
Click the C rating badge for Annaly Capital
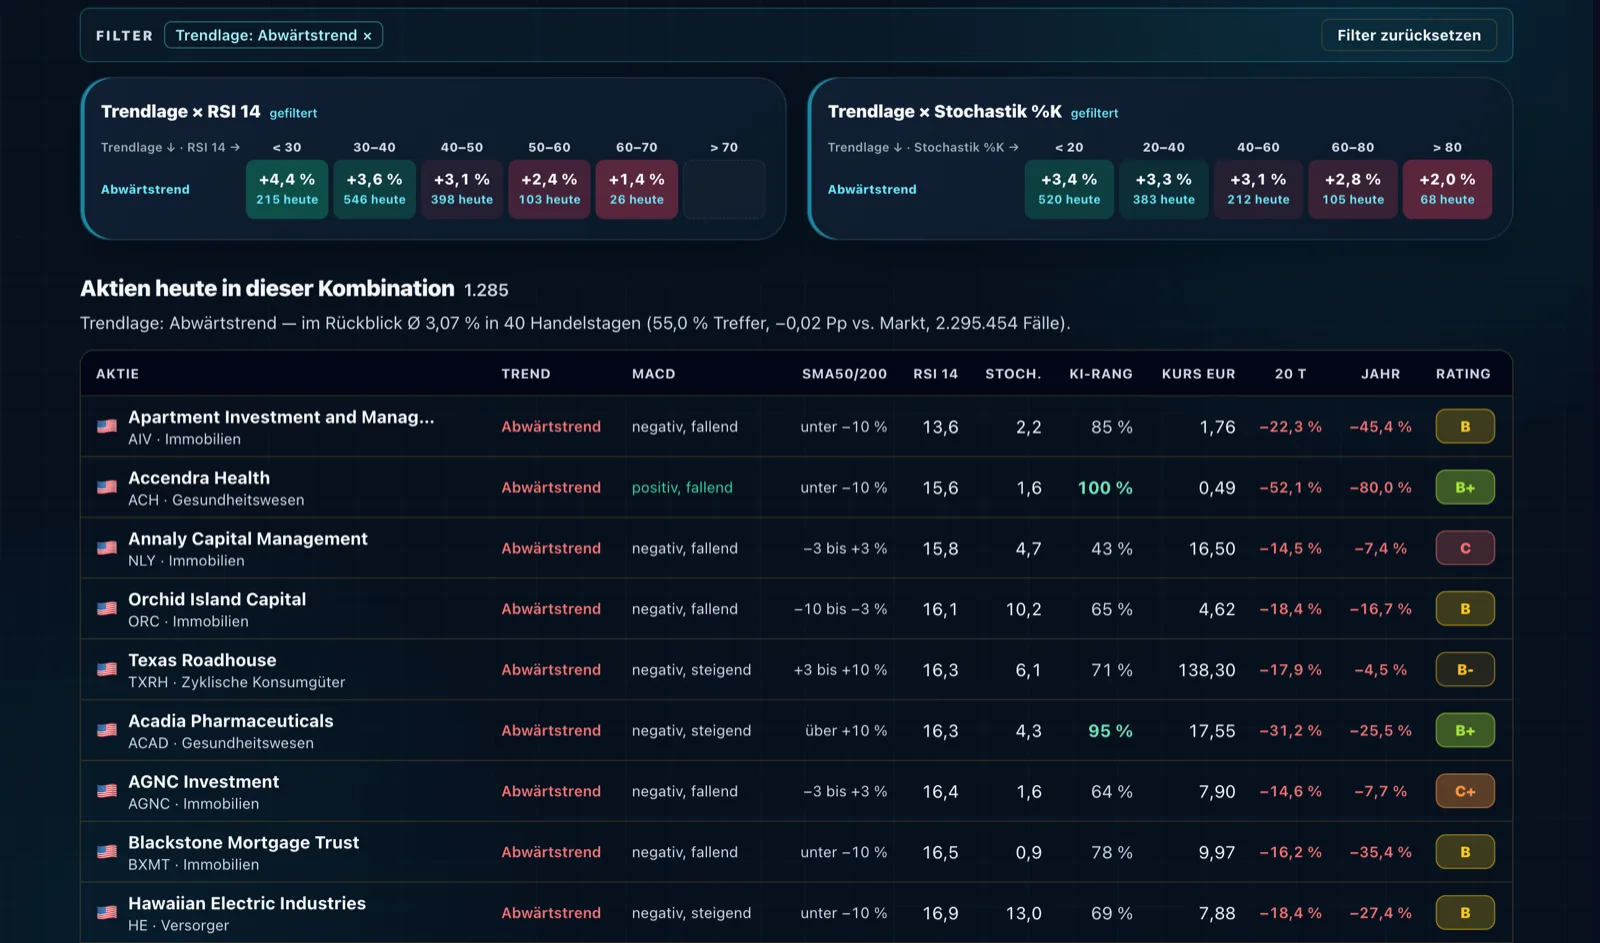tap(1465, 548)
